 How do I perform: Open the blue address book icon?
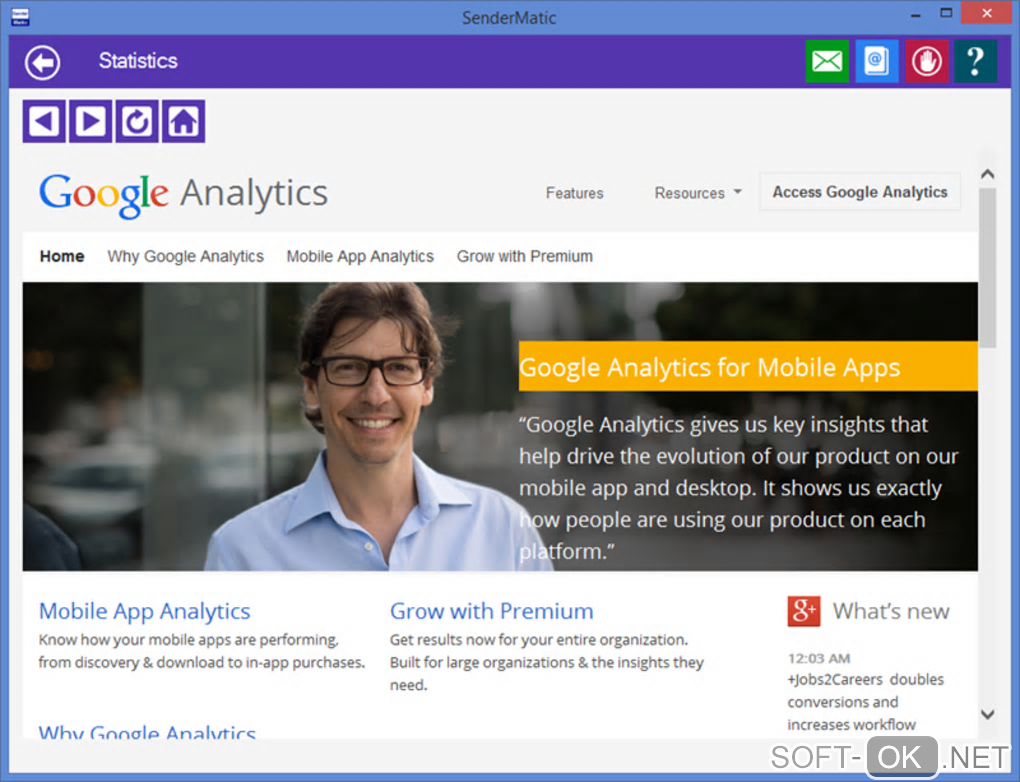(876, 62)
